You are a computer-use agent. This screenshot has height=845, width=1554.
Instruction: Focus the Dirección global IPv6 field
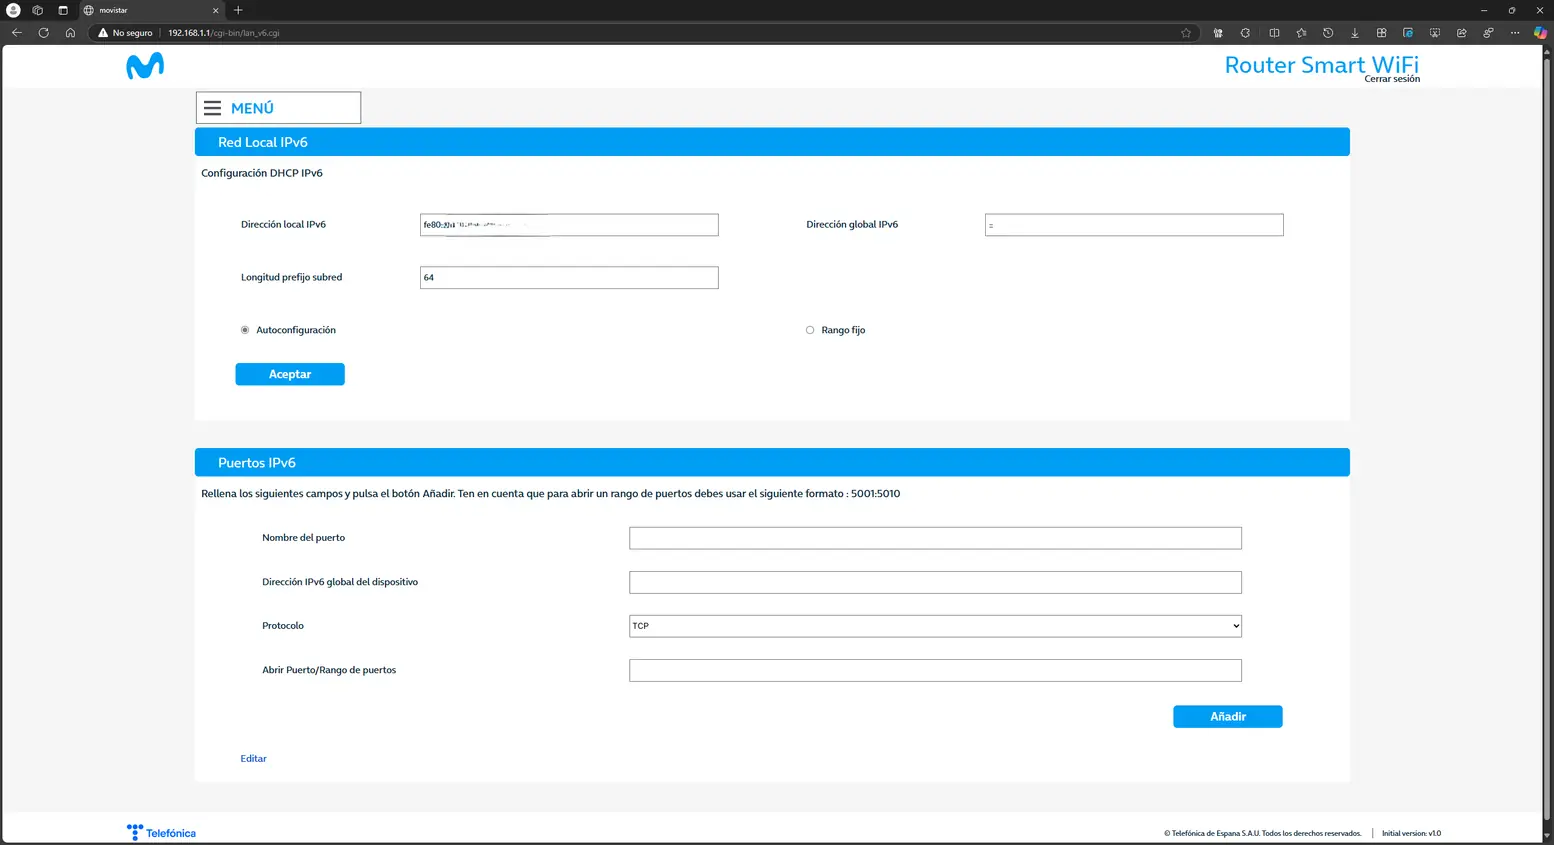[x=1134, y=225]
